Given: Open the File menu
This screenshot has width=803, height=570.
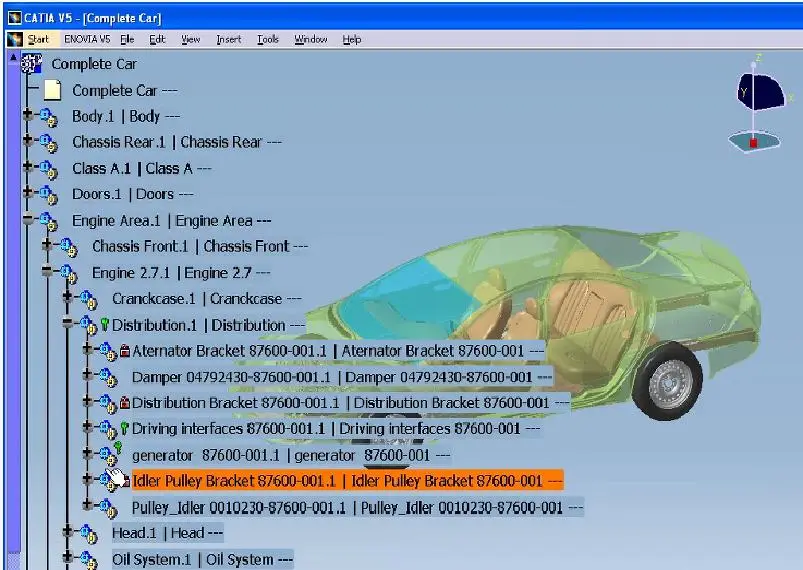Looking at the screenshot, I should tap(127, 39).
